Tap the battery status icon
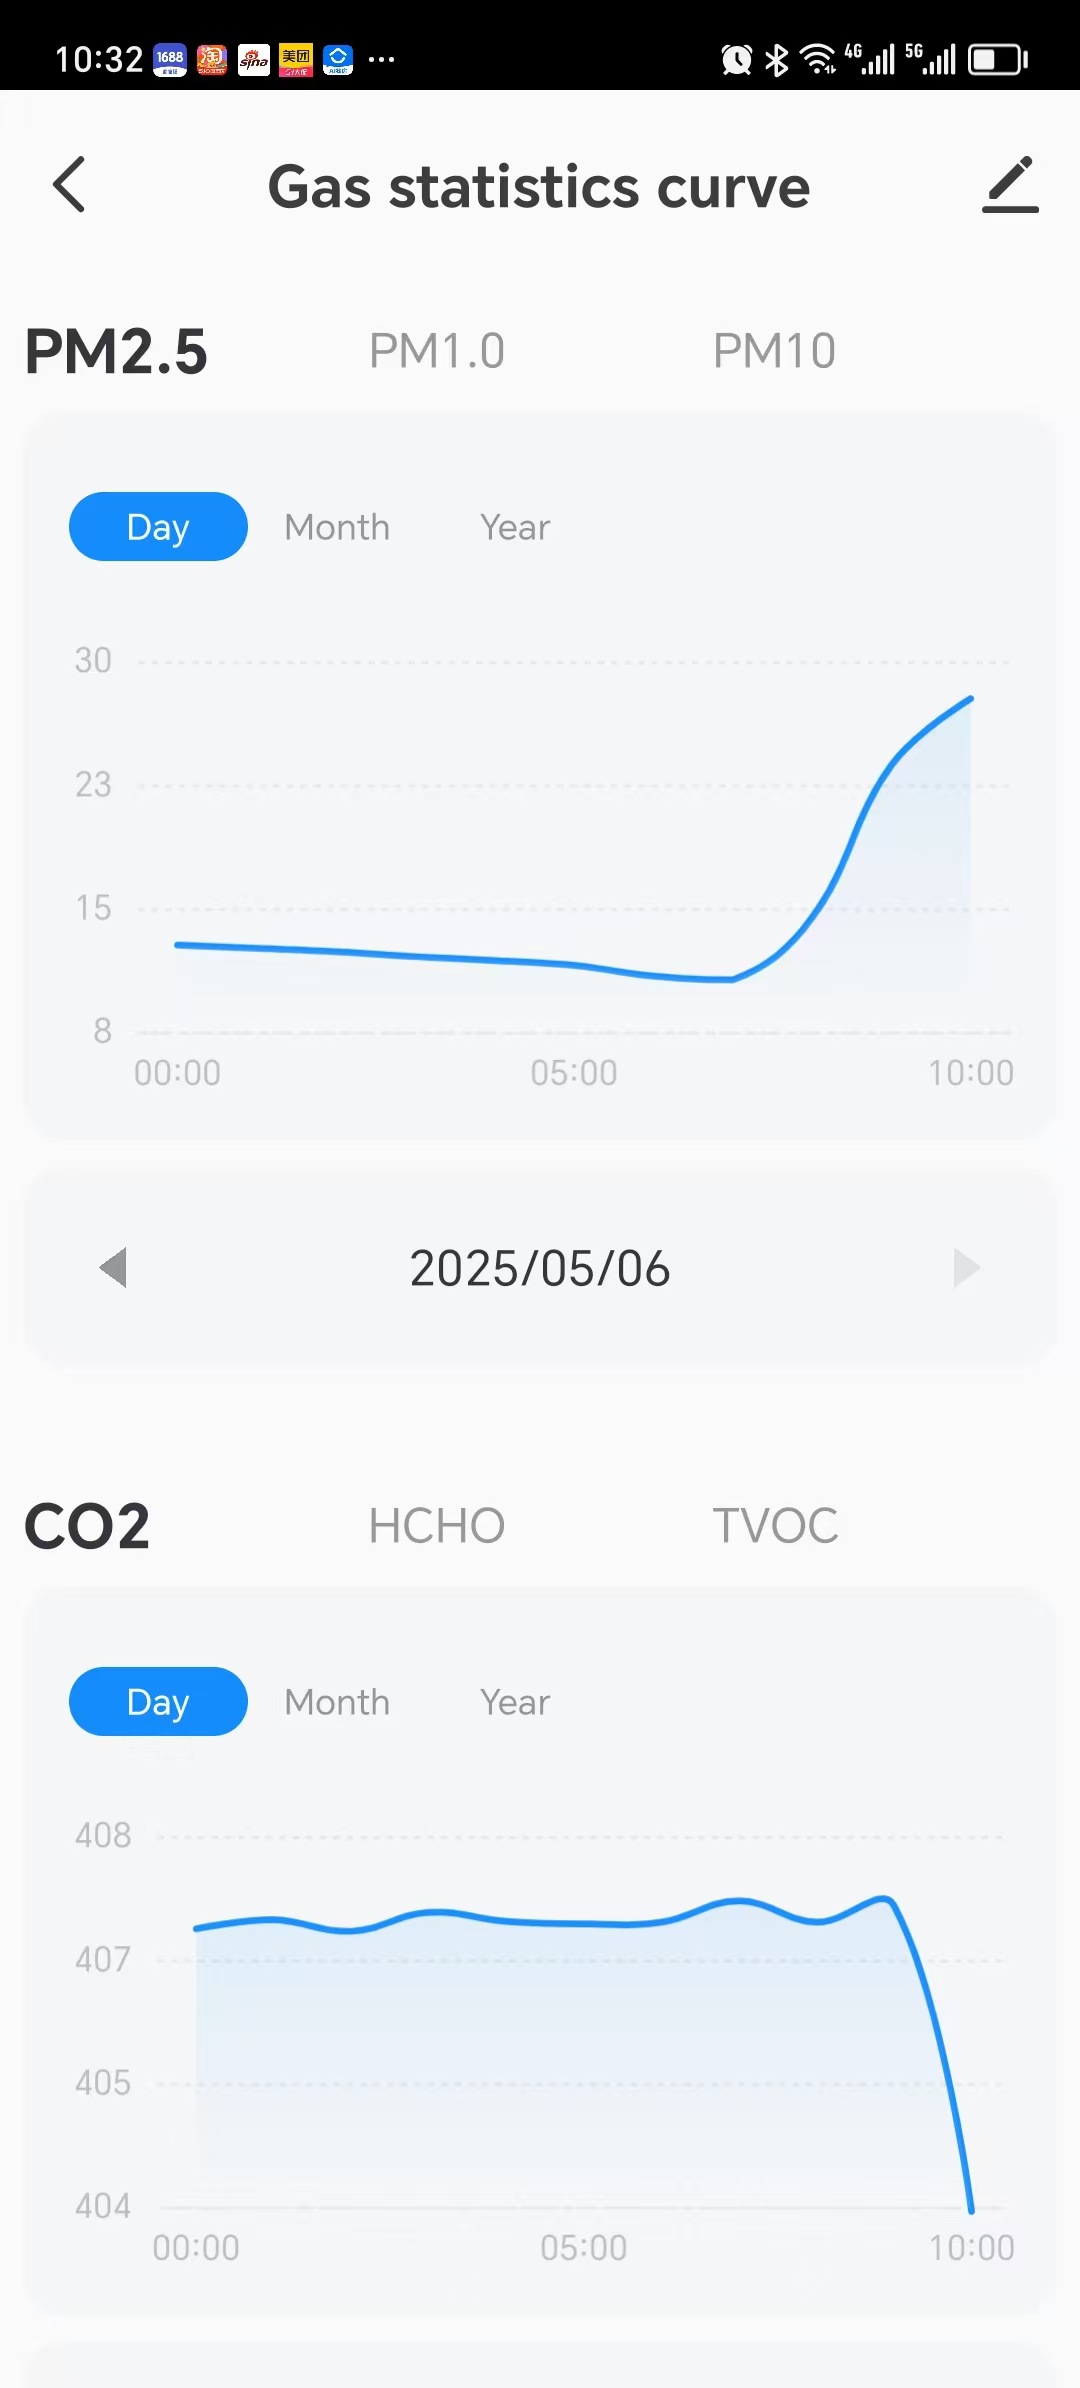 pos(998,60)
